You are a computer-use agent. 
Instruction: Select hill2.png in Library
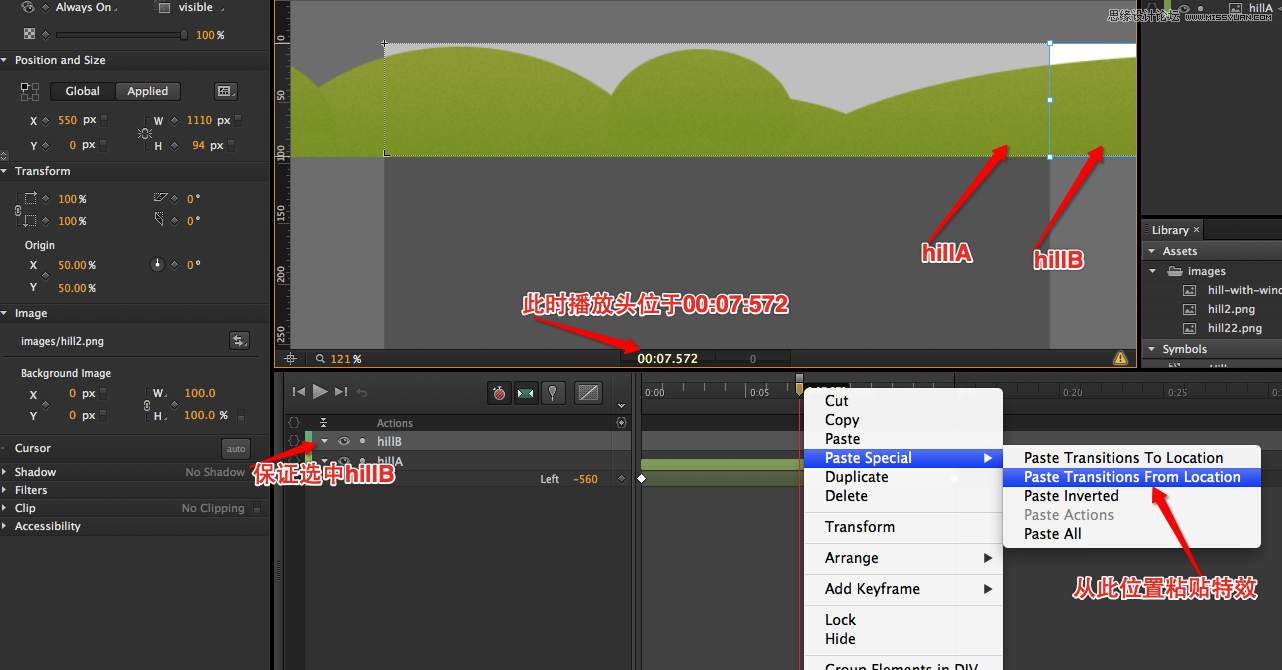(x=1231, y=309)
